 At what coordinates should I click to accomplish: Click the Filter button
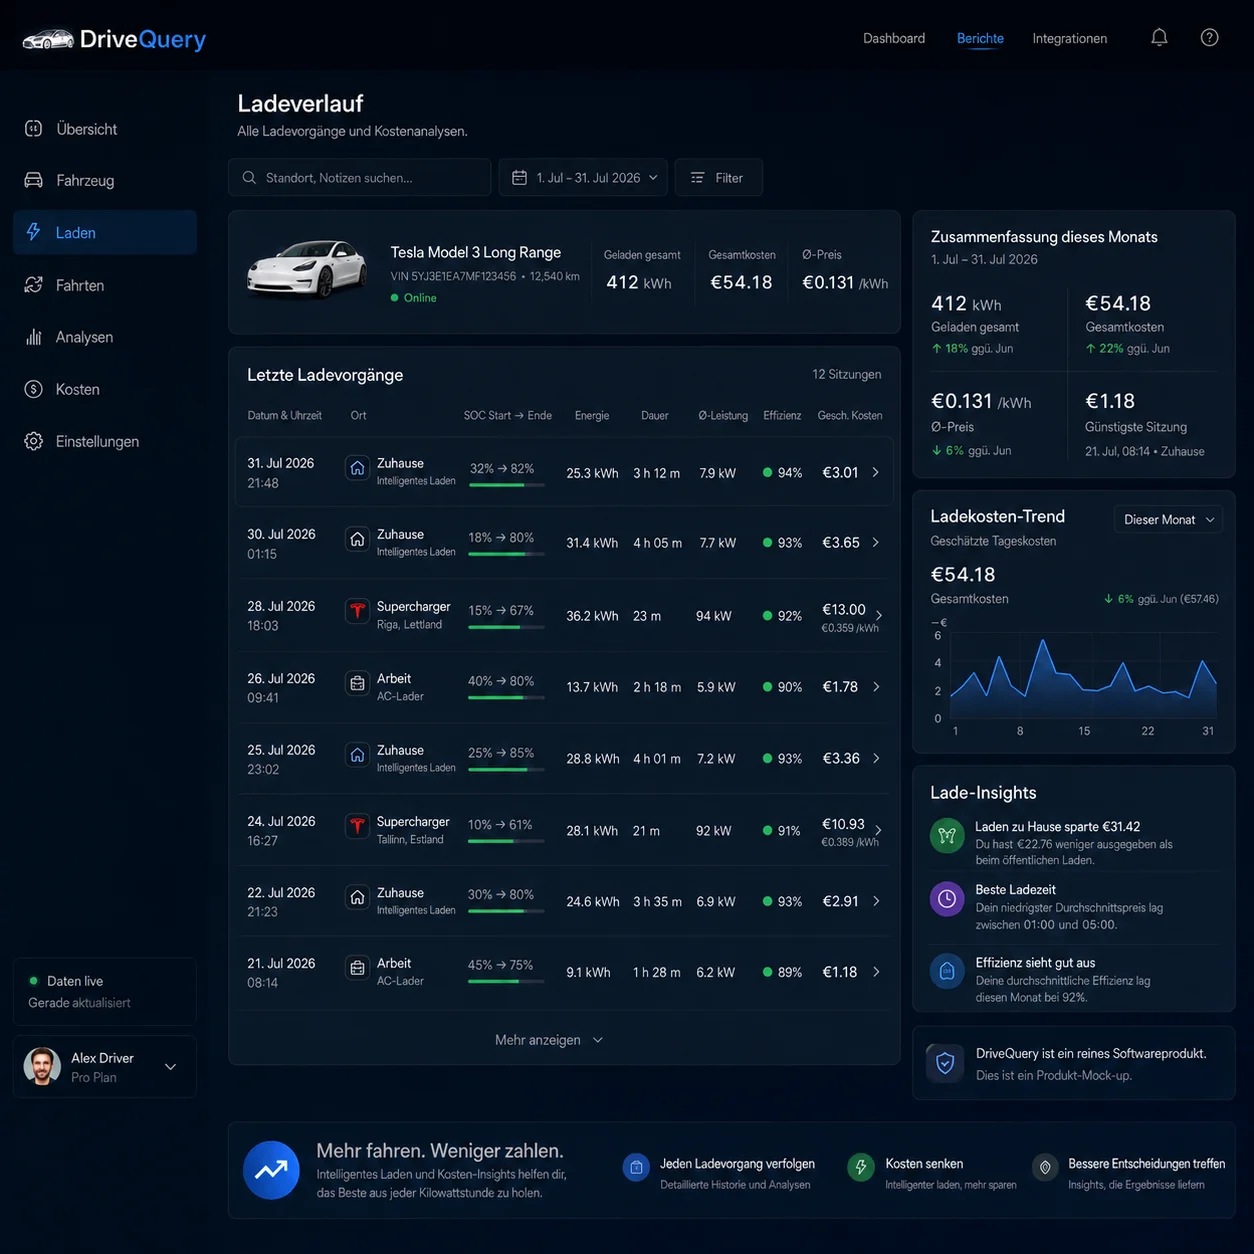point(718,178)
